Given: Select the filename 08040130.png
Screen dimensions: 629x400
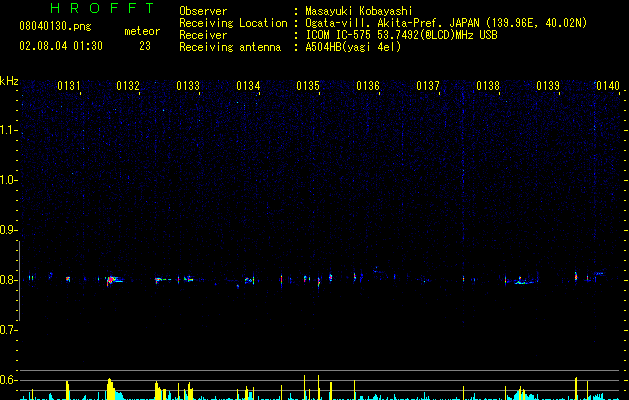Looking at the screenshot, I should (x=55, y=26).
